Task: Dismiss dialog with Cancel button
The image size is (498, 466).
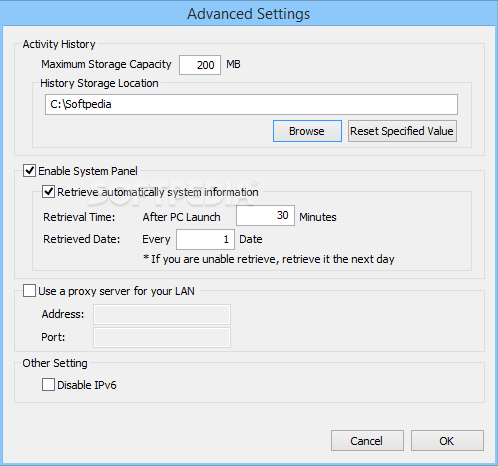Action: pyautogui.click(x=367, y=441)
